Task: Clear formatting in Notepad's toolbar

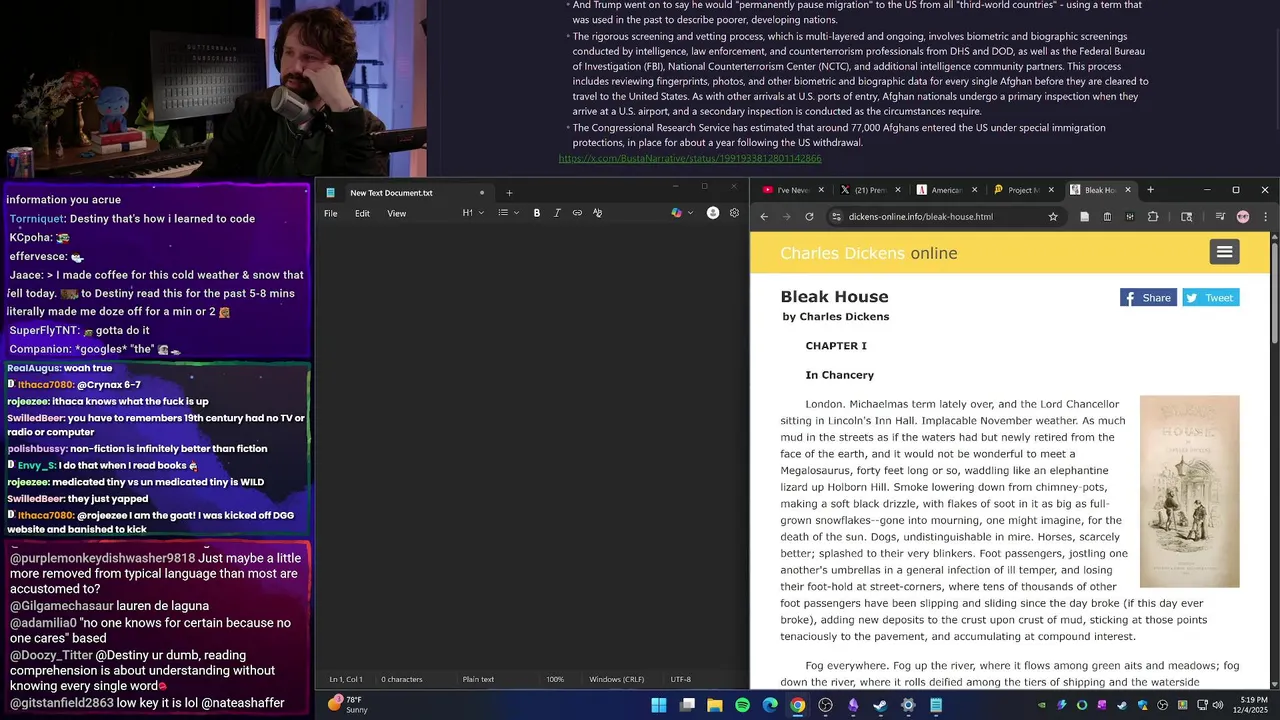Action: click(597, 213)
